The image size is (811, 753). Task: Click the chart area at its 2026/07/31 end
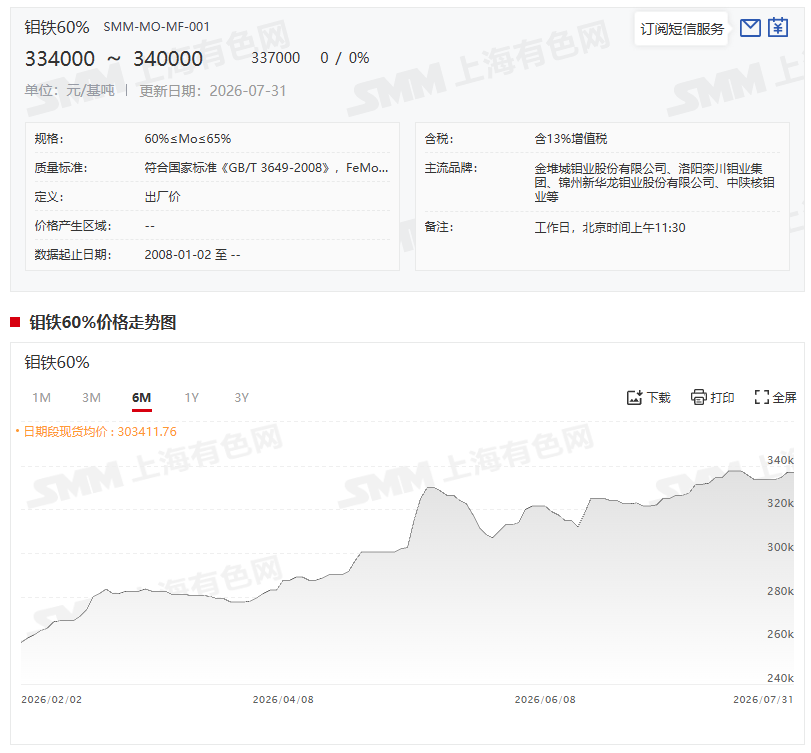[792, 473]
